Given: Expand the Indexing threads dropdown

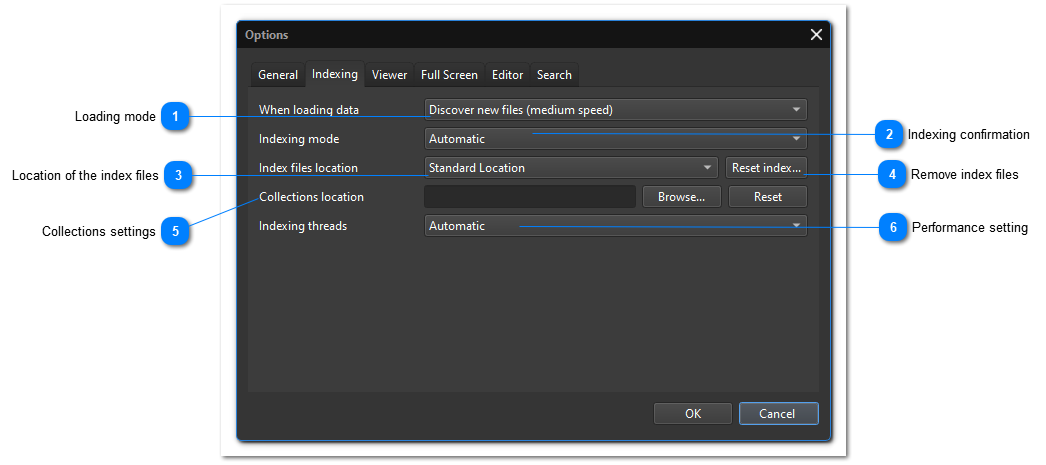Looking at the screenshot, I should [x=615, y=226].
